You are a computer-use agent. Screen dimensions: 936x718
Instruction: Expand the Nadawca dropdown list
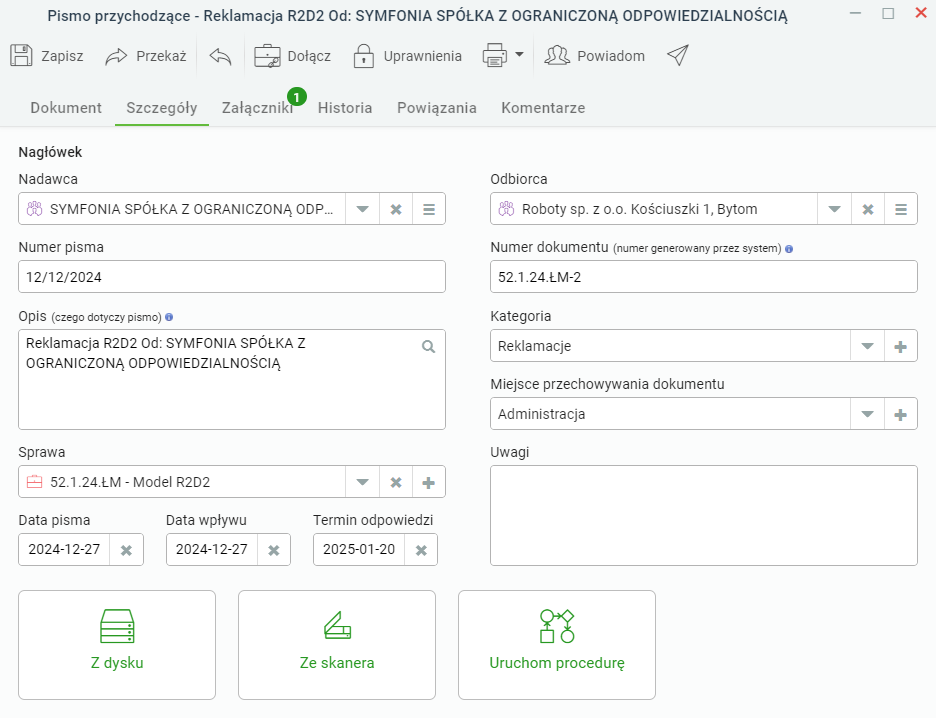coord(362,209)
